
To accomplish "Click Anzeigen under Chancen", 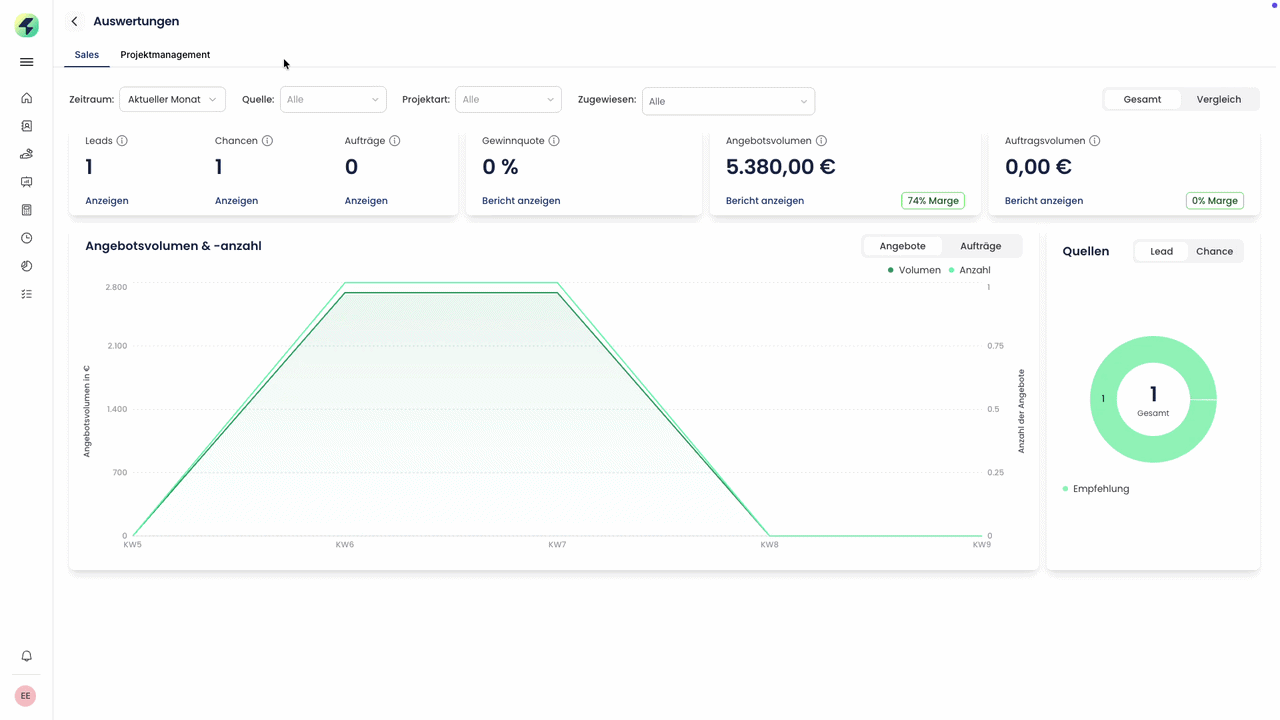I will coord(236,201).
